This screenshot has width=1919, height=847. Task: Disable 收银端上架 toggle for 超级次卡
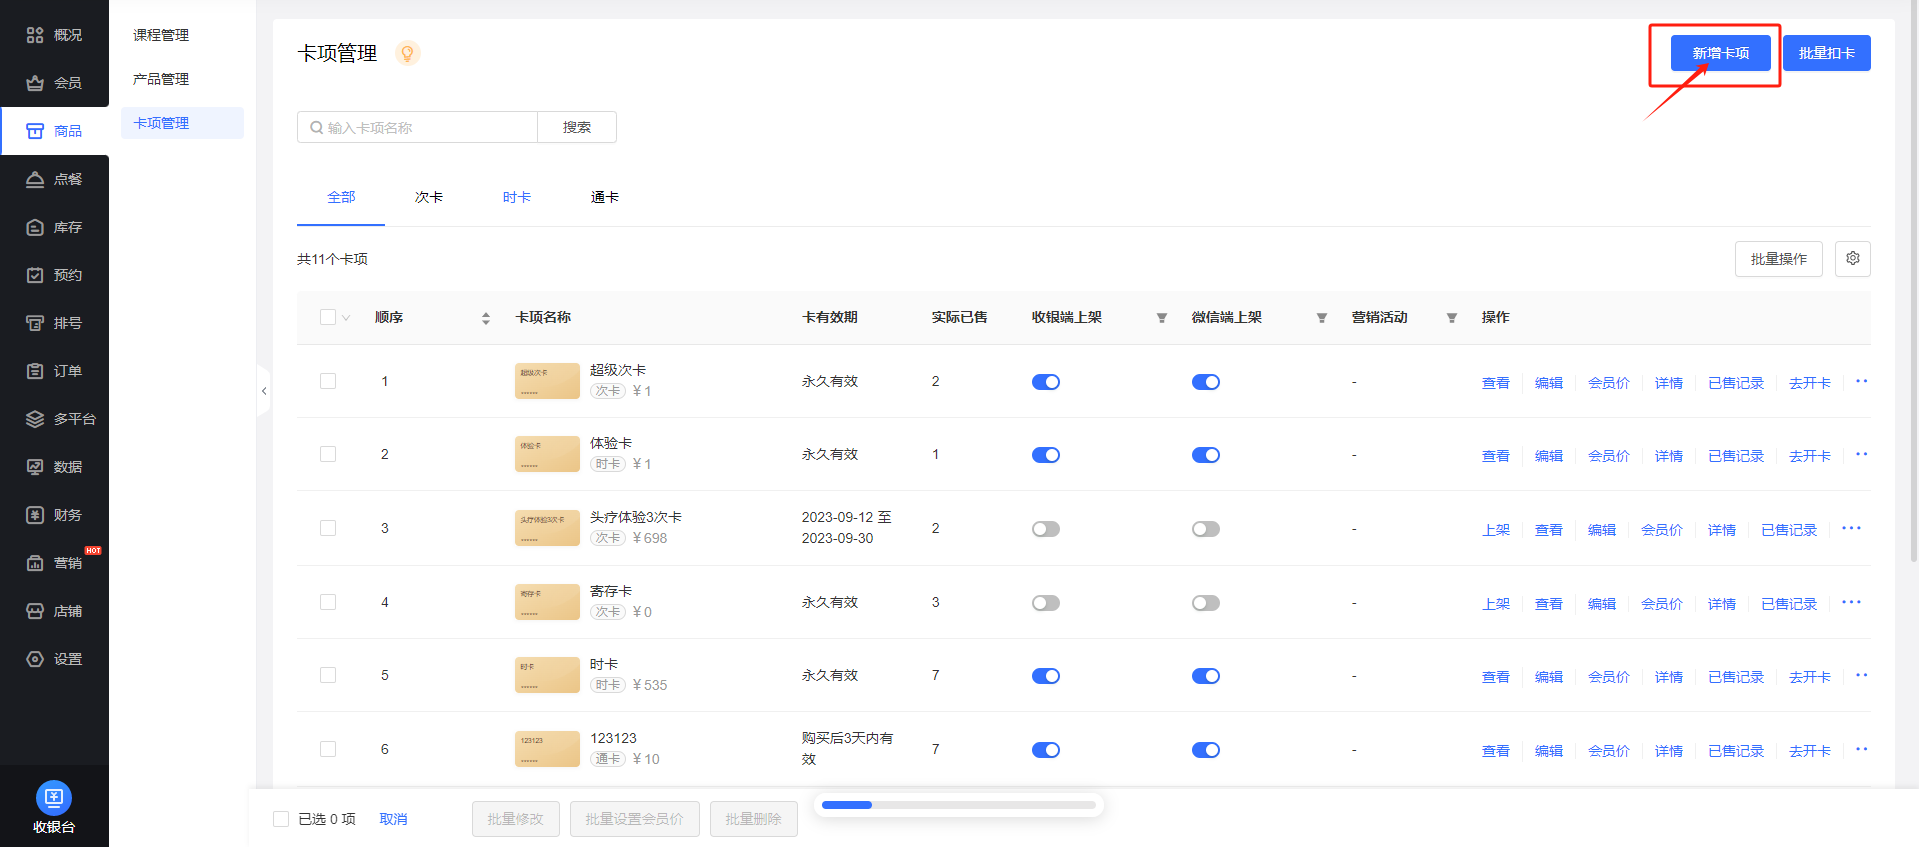click(1045, 382)
